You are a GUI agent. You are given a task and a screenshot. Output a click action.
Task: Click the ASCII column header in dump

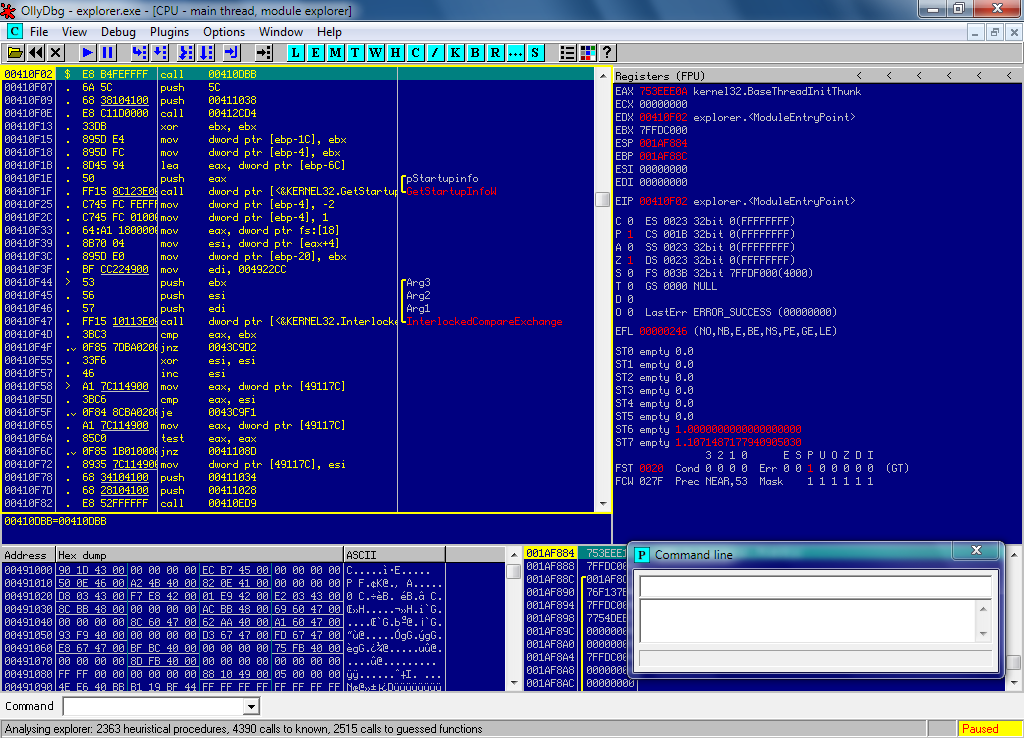(x=394, y=555)
